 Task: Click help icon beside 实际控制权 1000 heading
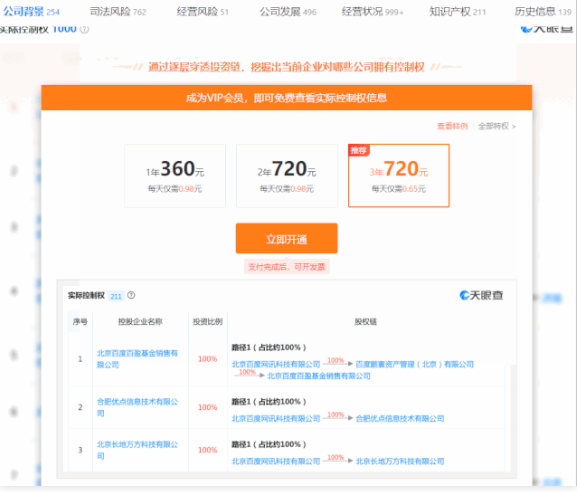pos(84,29)
